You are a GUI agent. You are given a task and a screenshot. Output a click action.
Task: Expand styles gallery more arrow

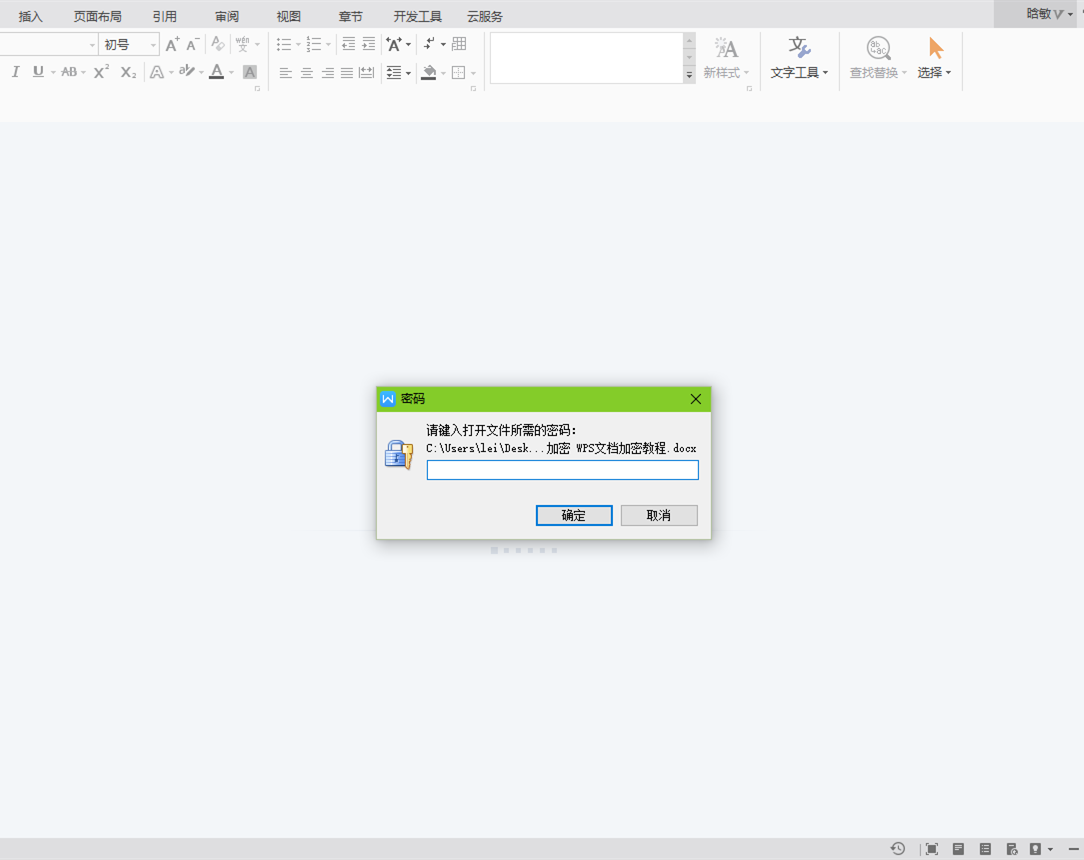pos(689,75)
